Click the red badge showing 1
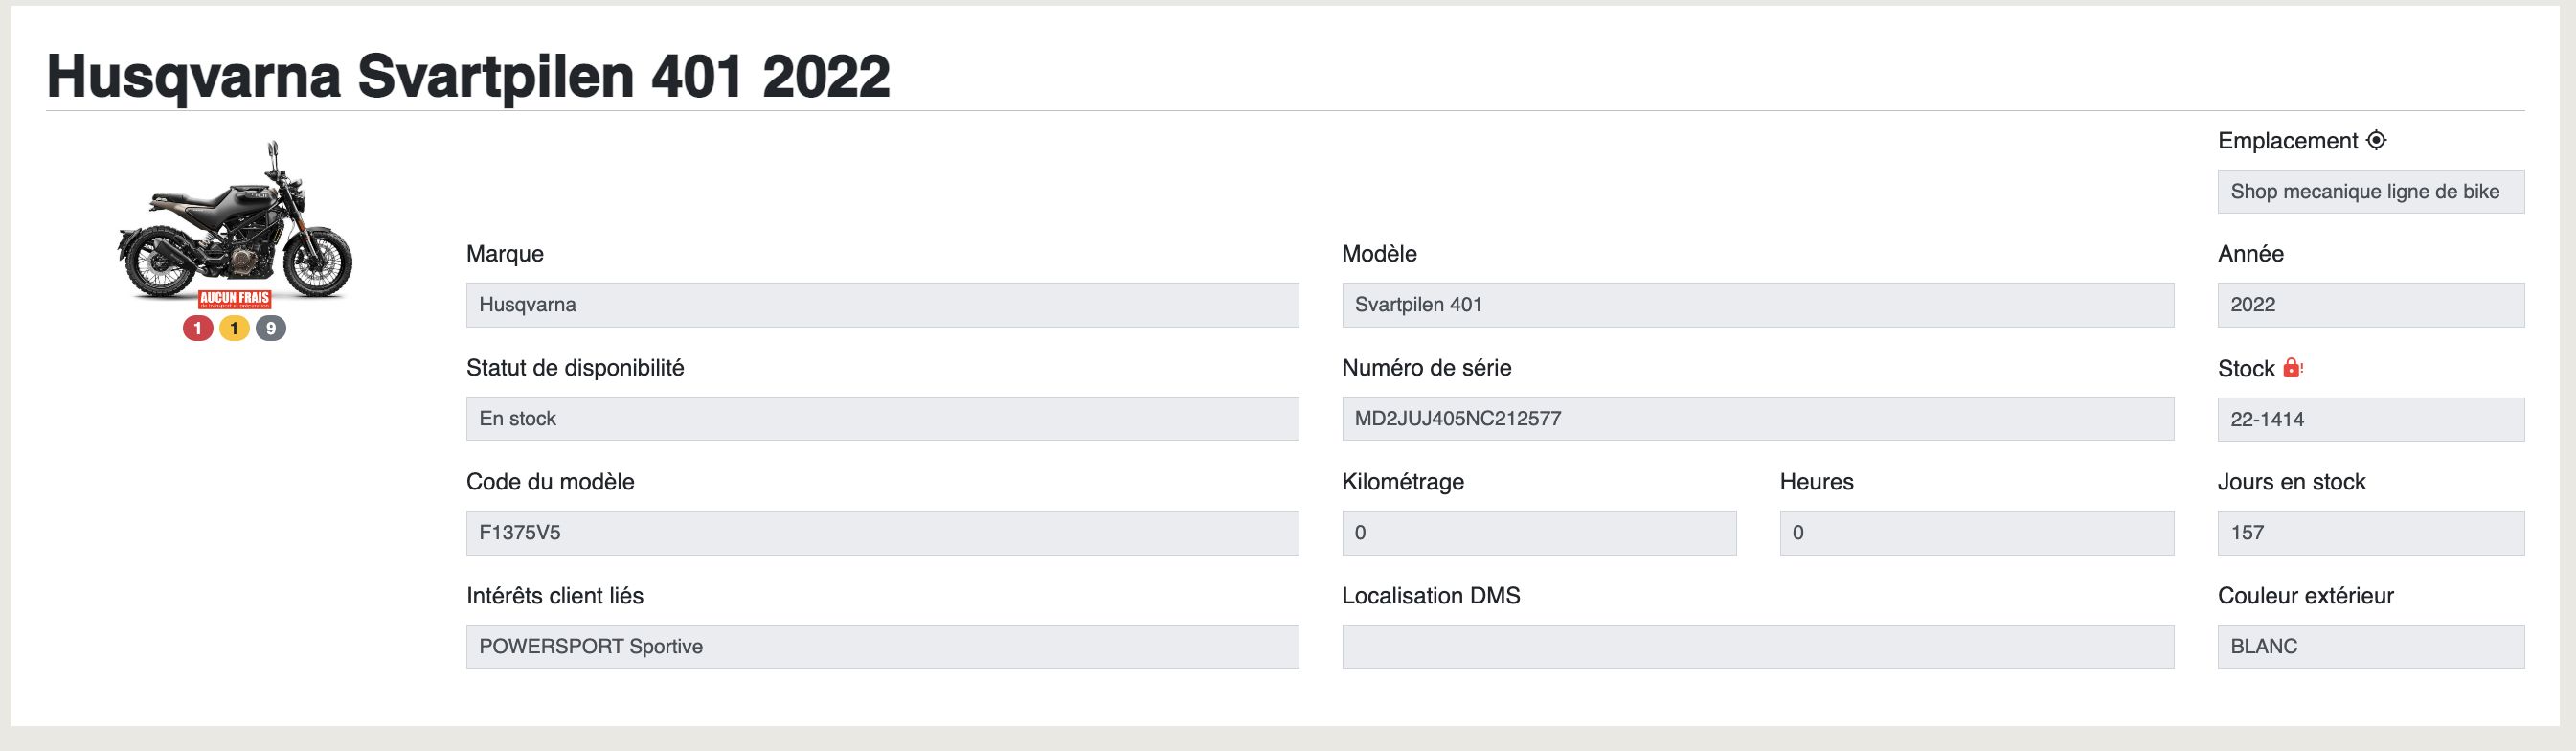 coord(198,328)
